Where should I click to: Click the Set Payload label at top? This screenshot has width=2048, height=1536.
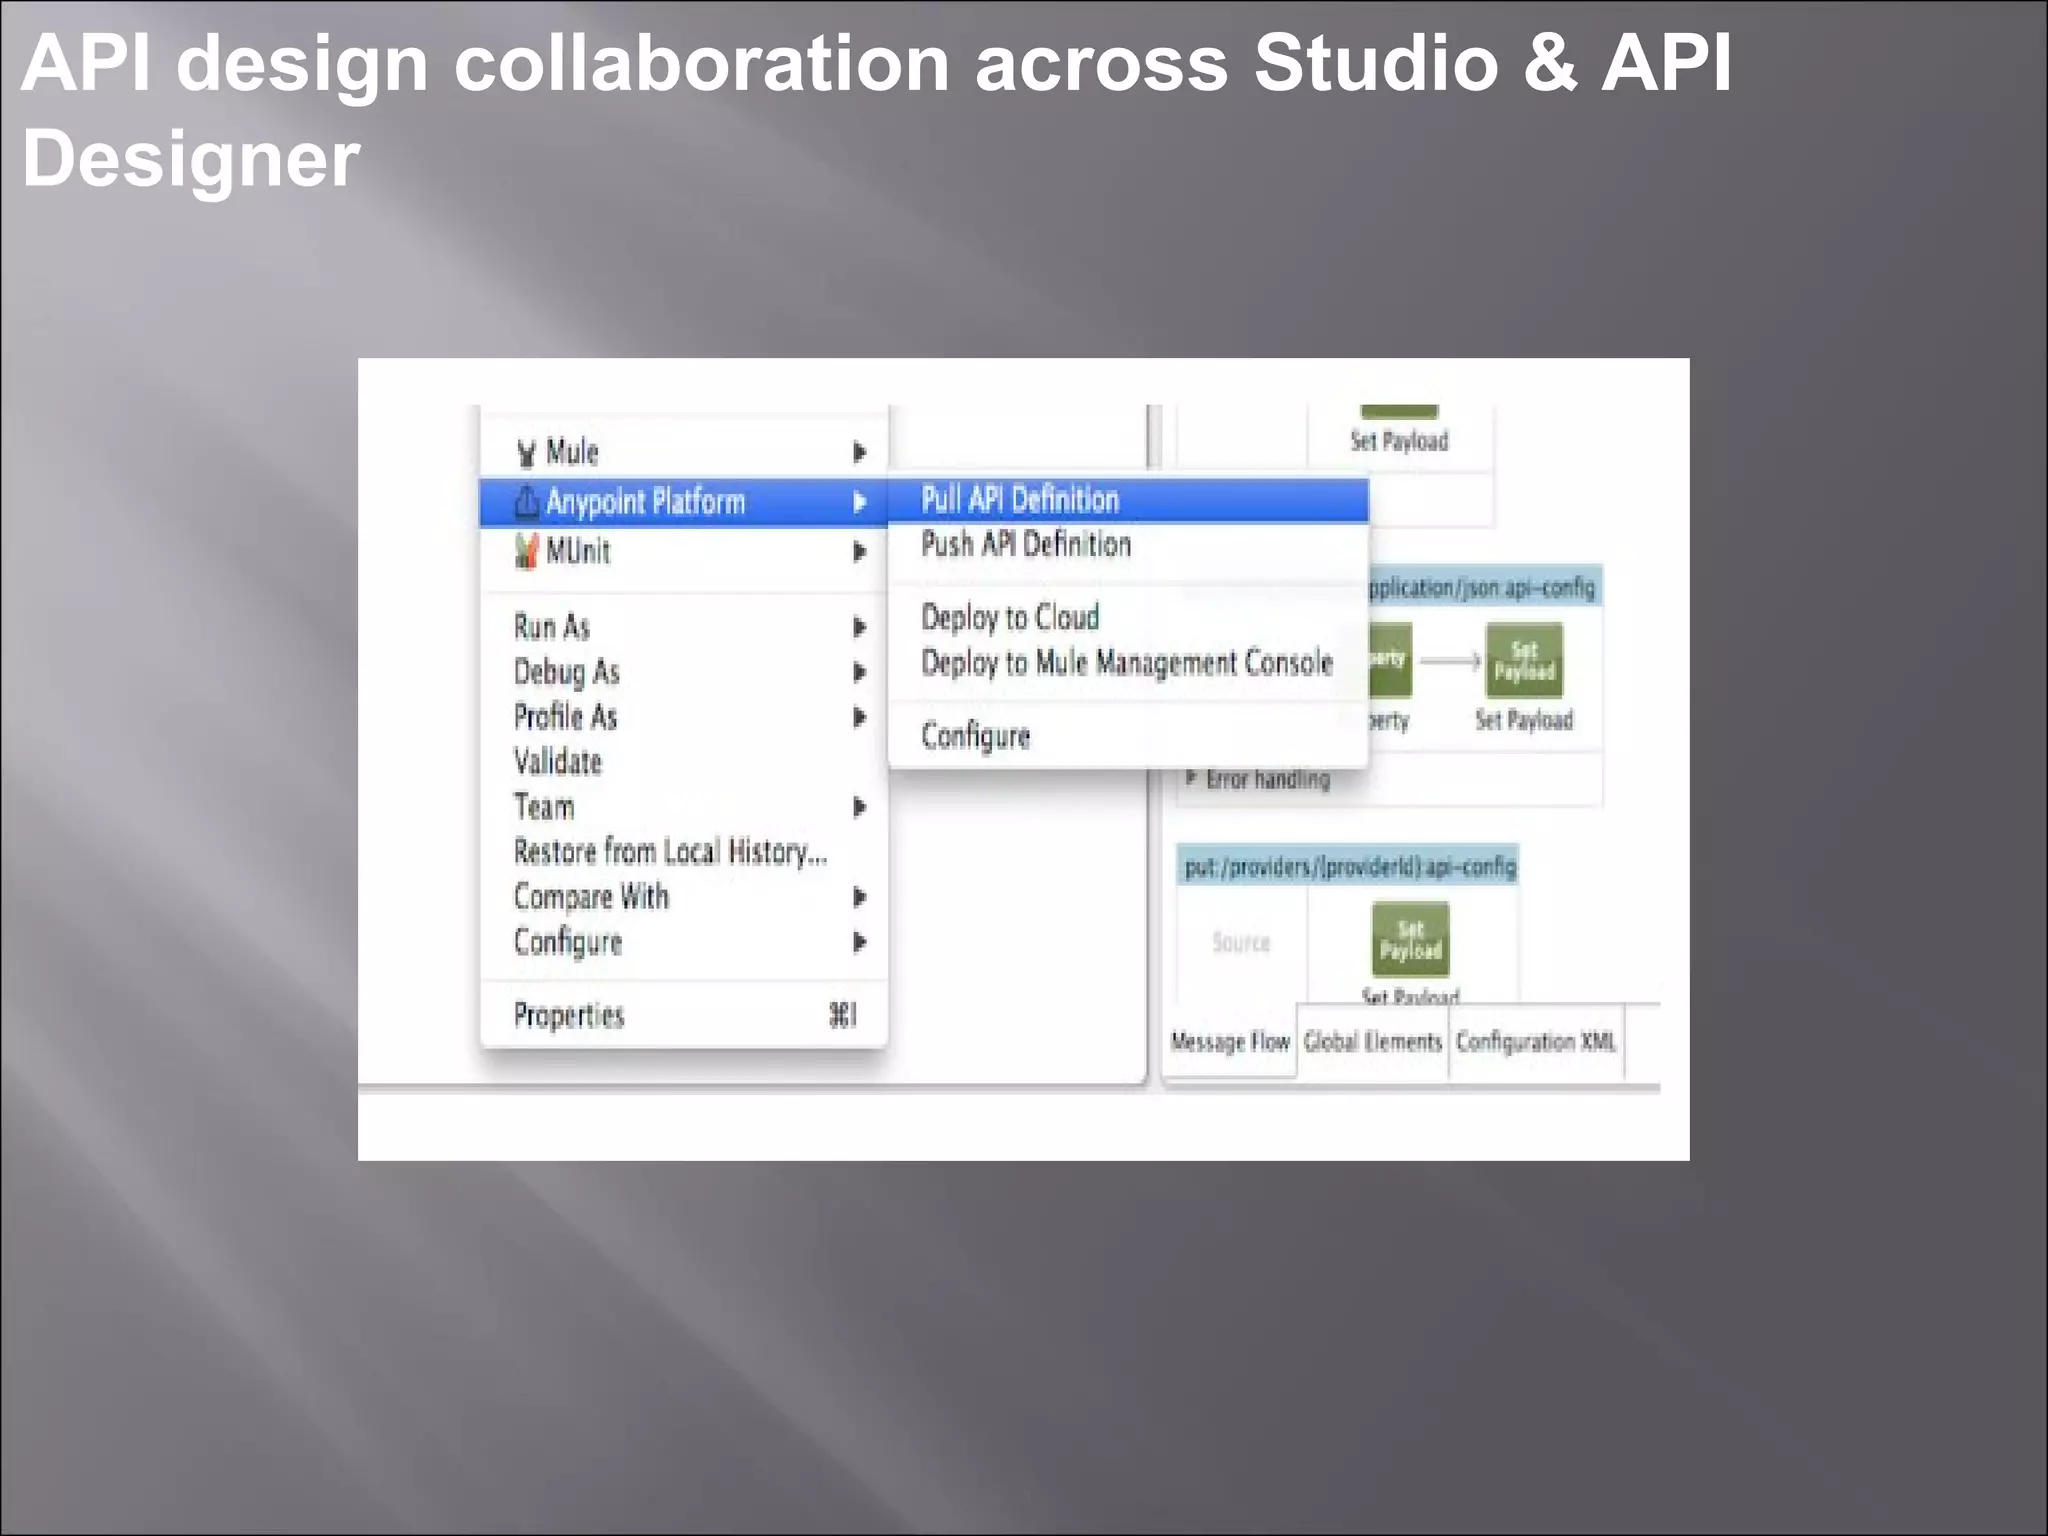[x=1399, y=441]
